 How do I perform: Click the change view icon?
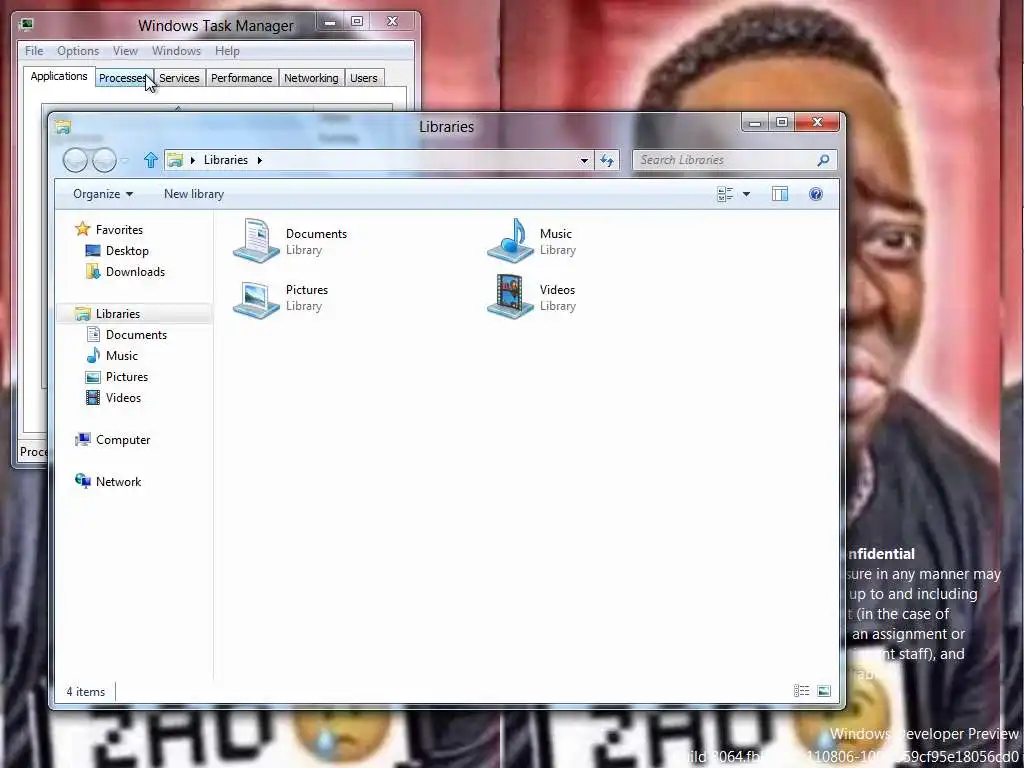[x=725, y=194]
